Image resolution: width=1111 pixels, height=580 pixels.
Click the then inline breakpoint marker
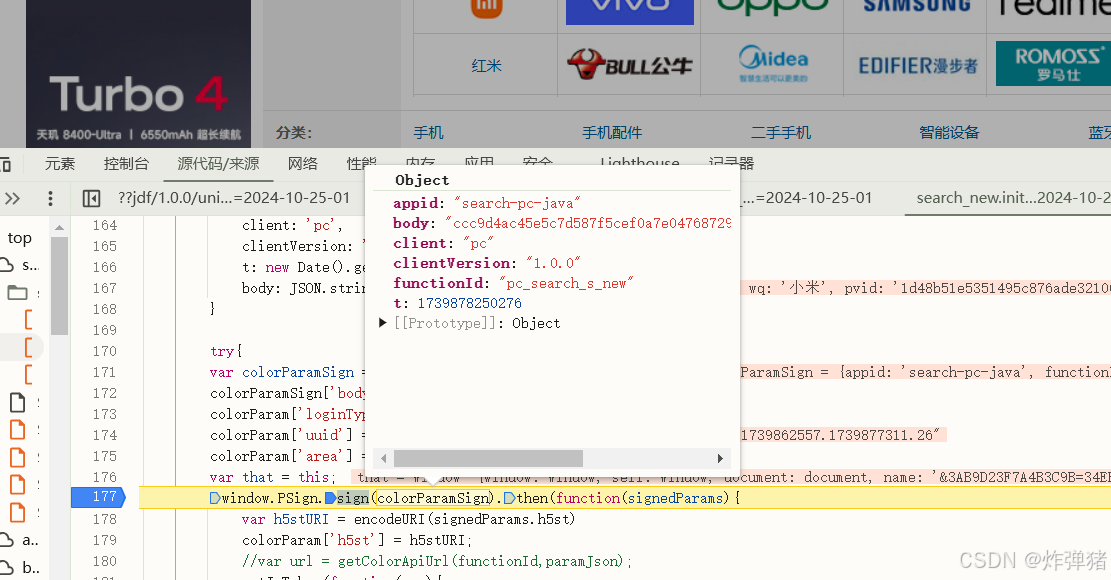[509, 498]
